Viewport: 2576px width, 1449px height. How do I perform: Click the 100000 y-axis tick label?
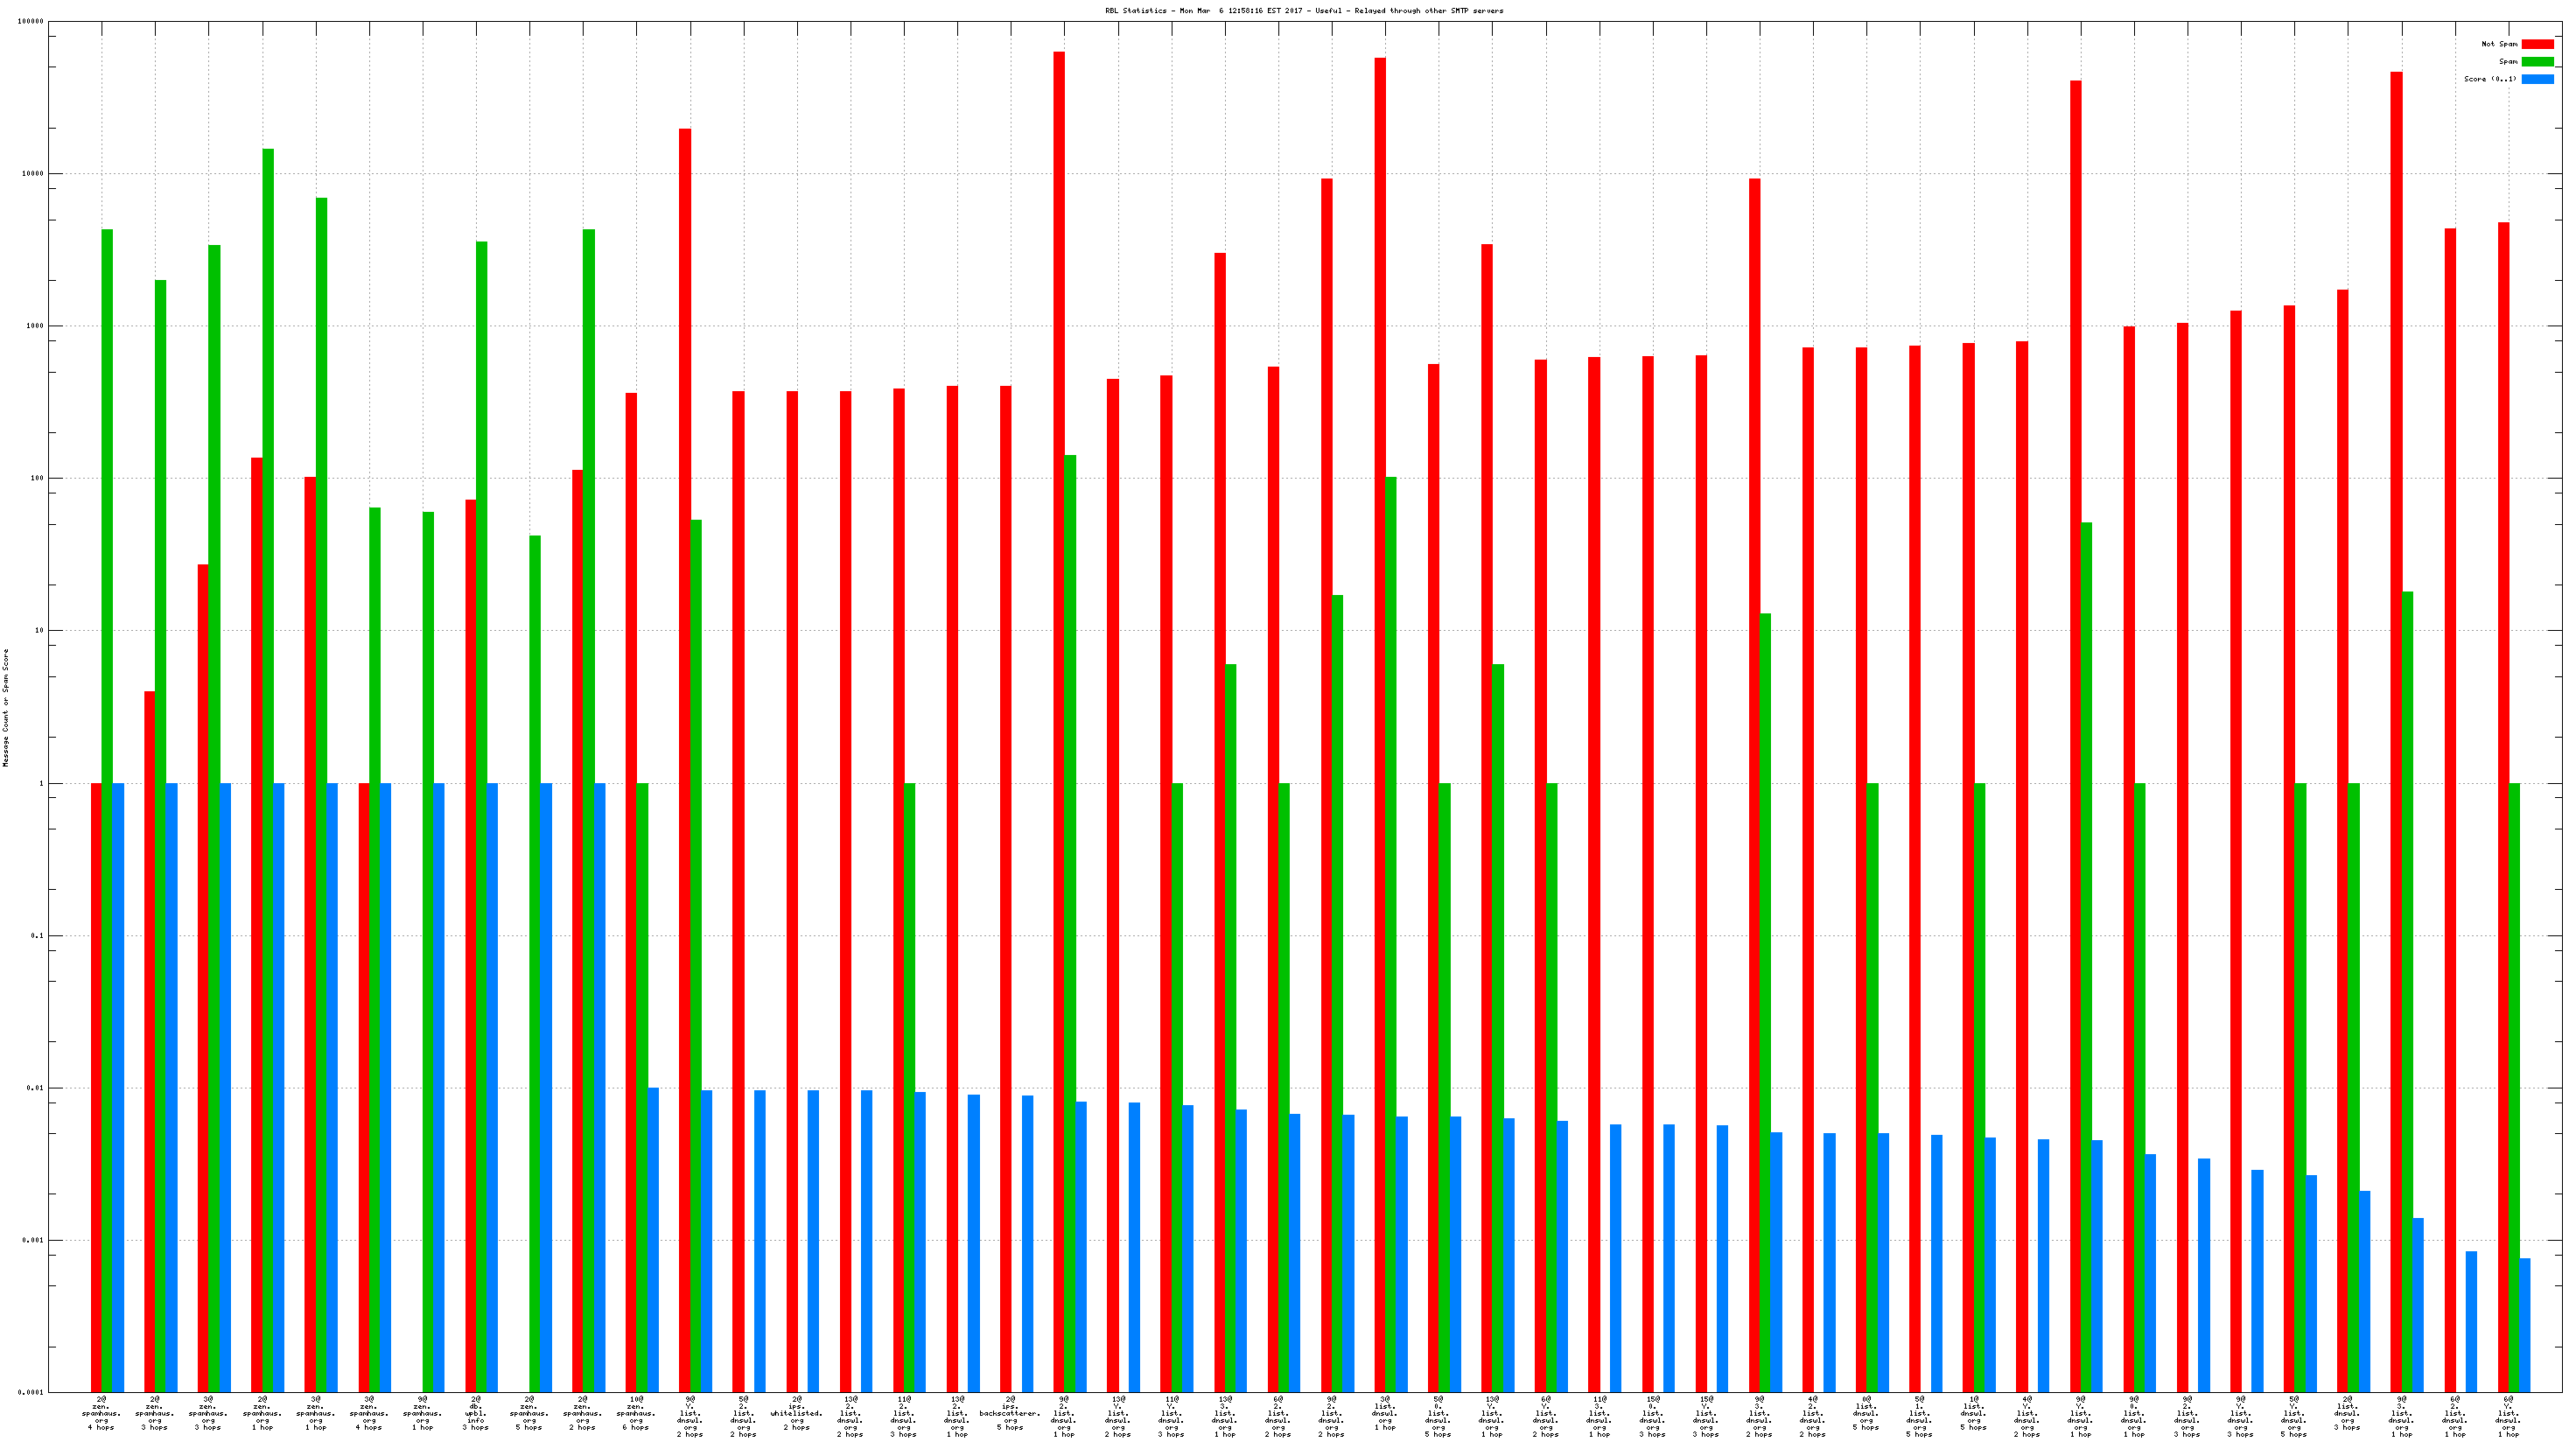30,22
